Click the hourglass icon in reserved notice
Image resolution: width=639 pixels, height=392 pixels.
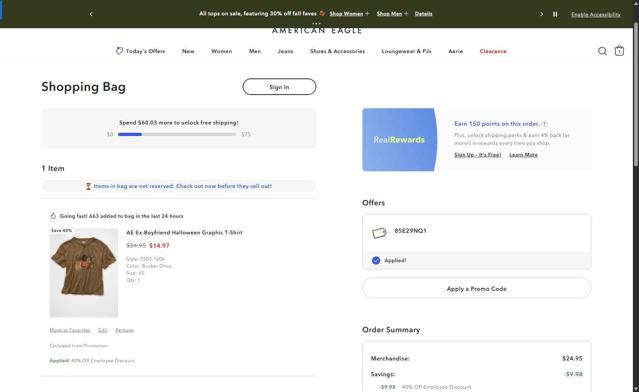pos(88,186)
